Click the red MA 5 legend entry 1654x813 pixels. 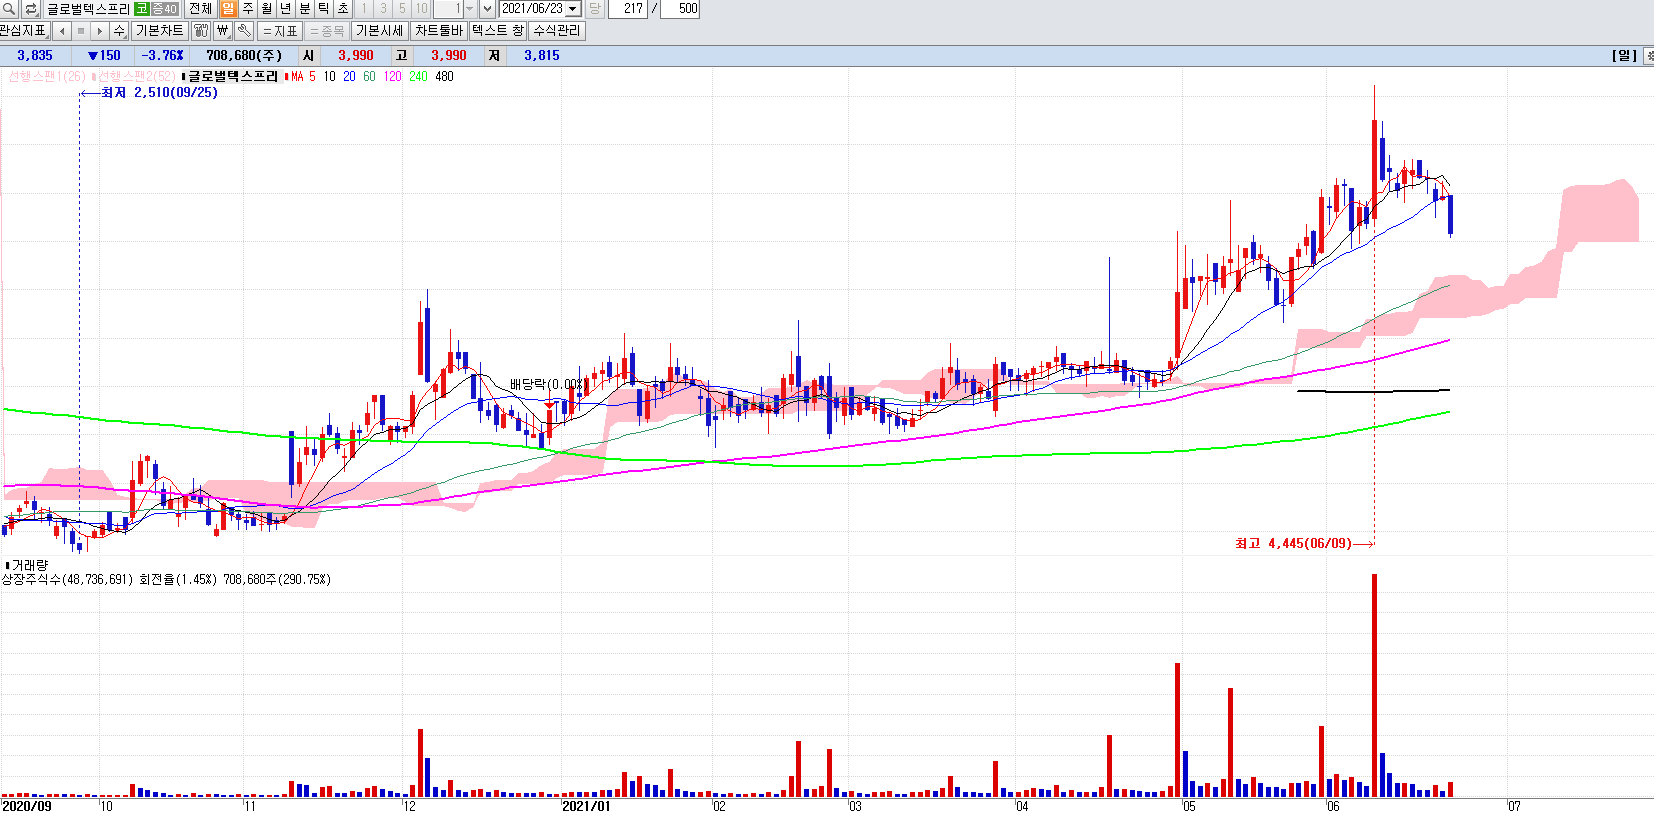tap(303, 77)
